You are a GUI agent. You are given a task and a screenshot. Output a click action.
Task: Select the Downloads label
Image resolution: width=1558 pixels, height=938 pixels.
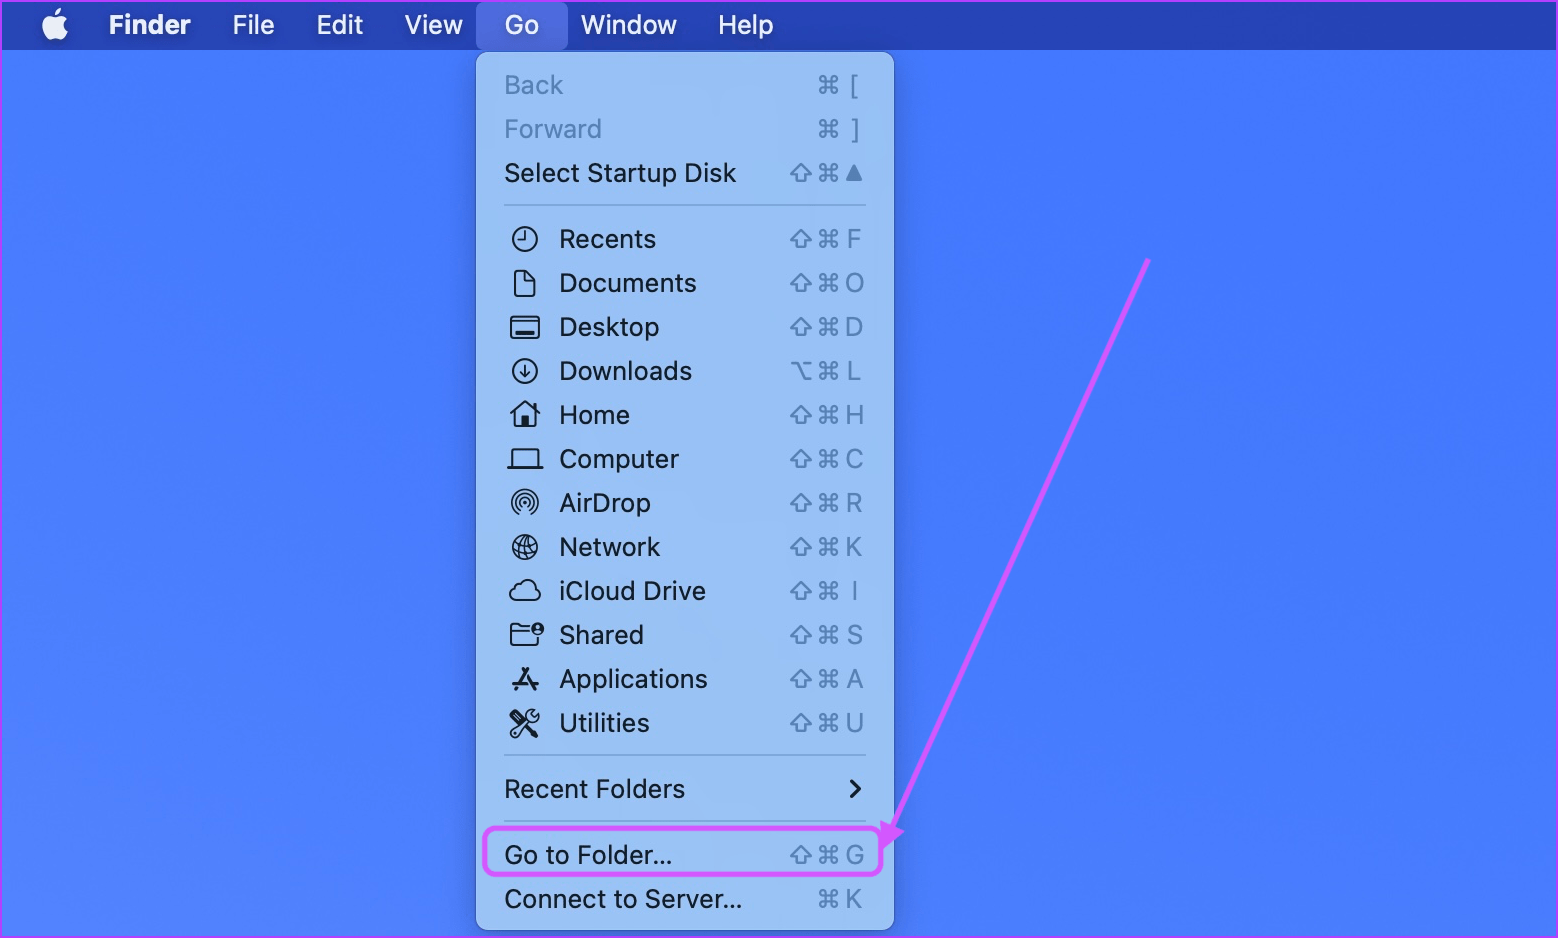coord(626,371)
